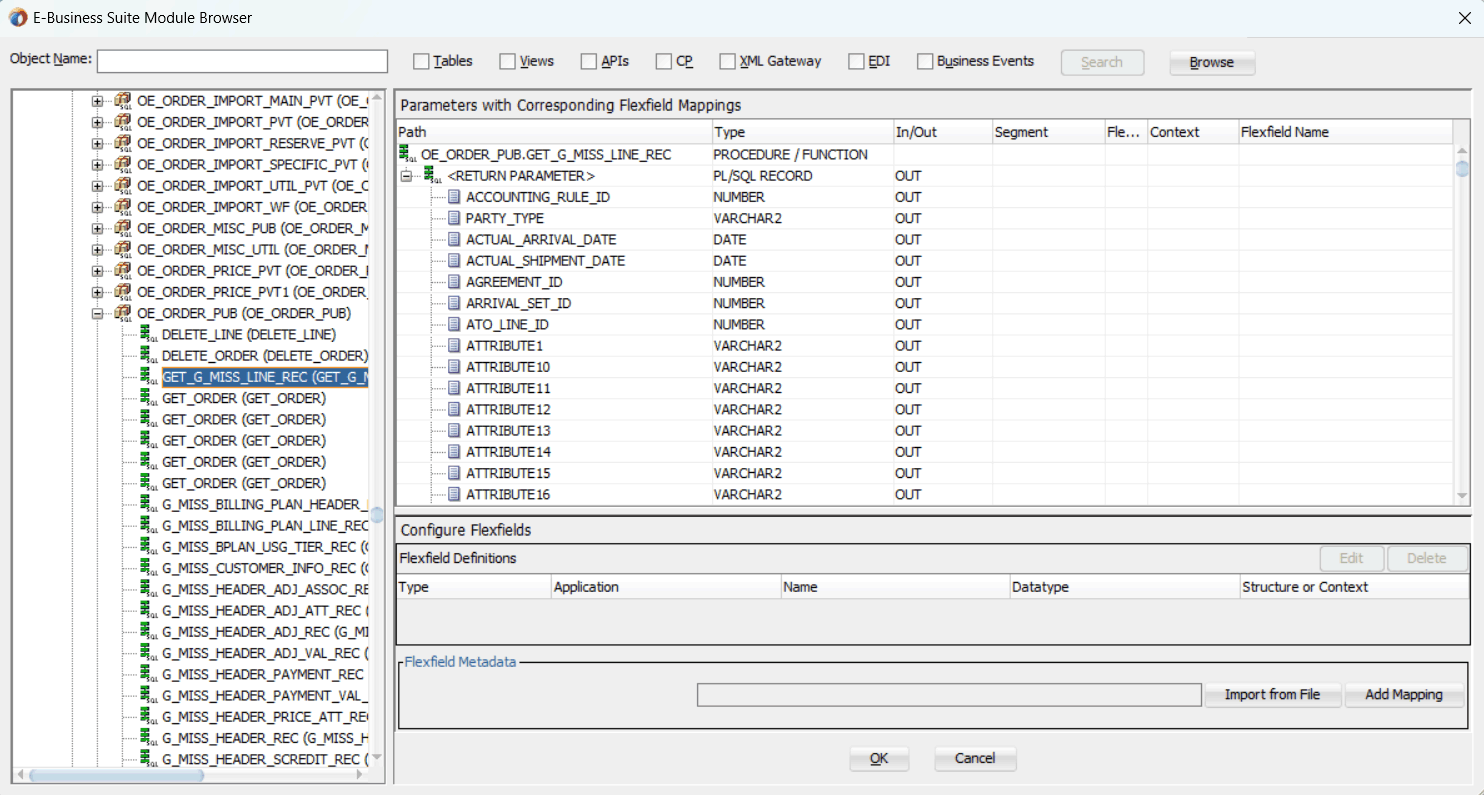Image resolution: width=1484 pixels, height=795 pixels.
Task: Click the Object Name input field
Action: pos(242,62)
